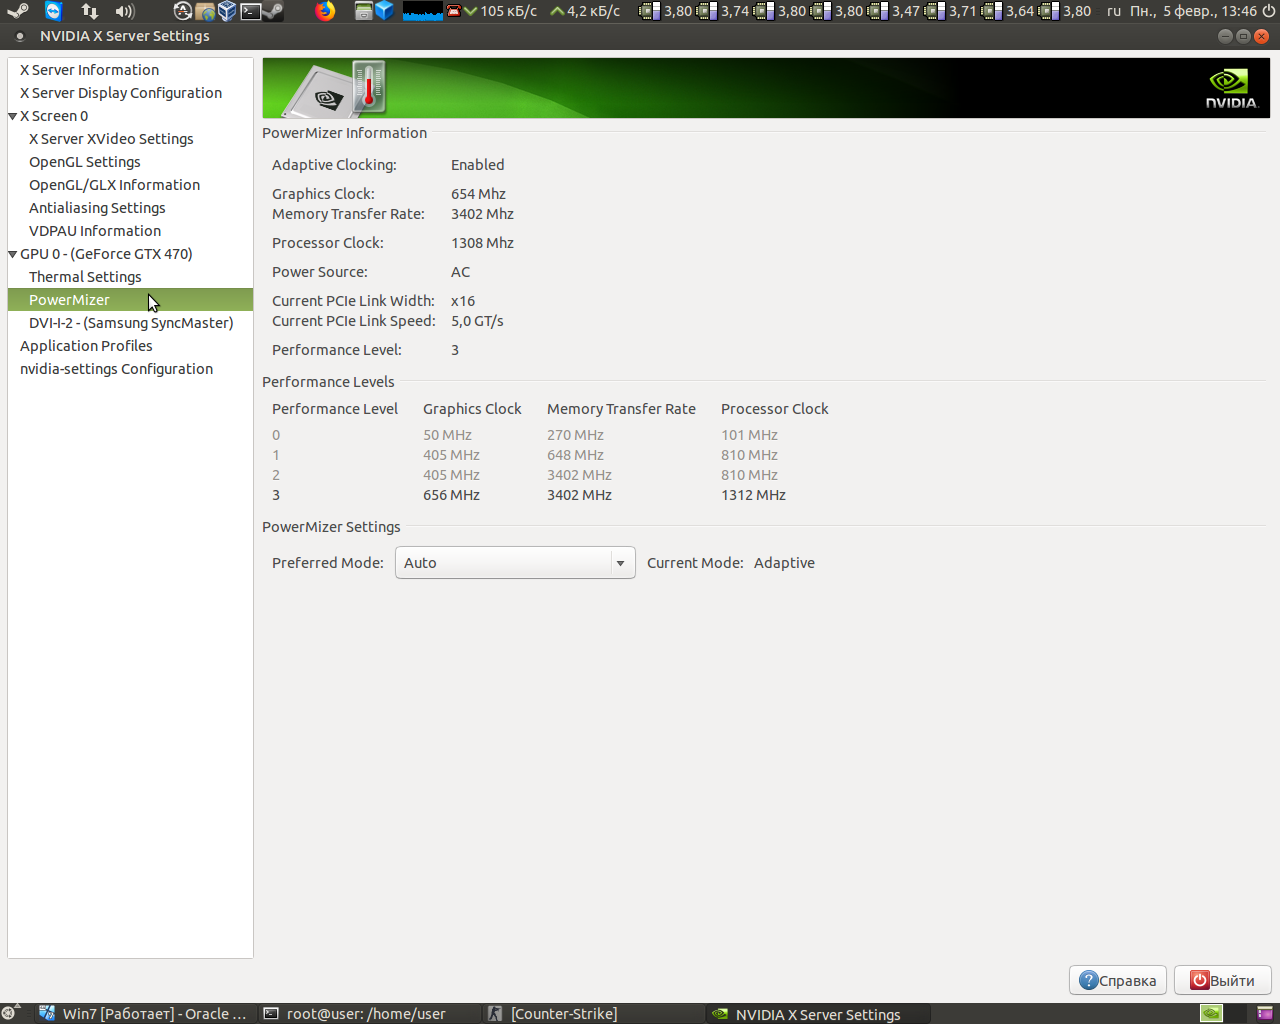Viewport: 1280px width, 1024px height.
Task: Open the power session menu icon
Action: (1269, 11)
